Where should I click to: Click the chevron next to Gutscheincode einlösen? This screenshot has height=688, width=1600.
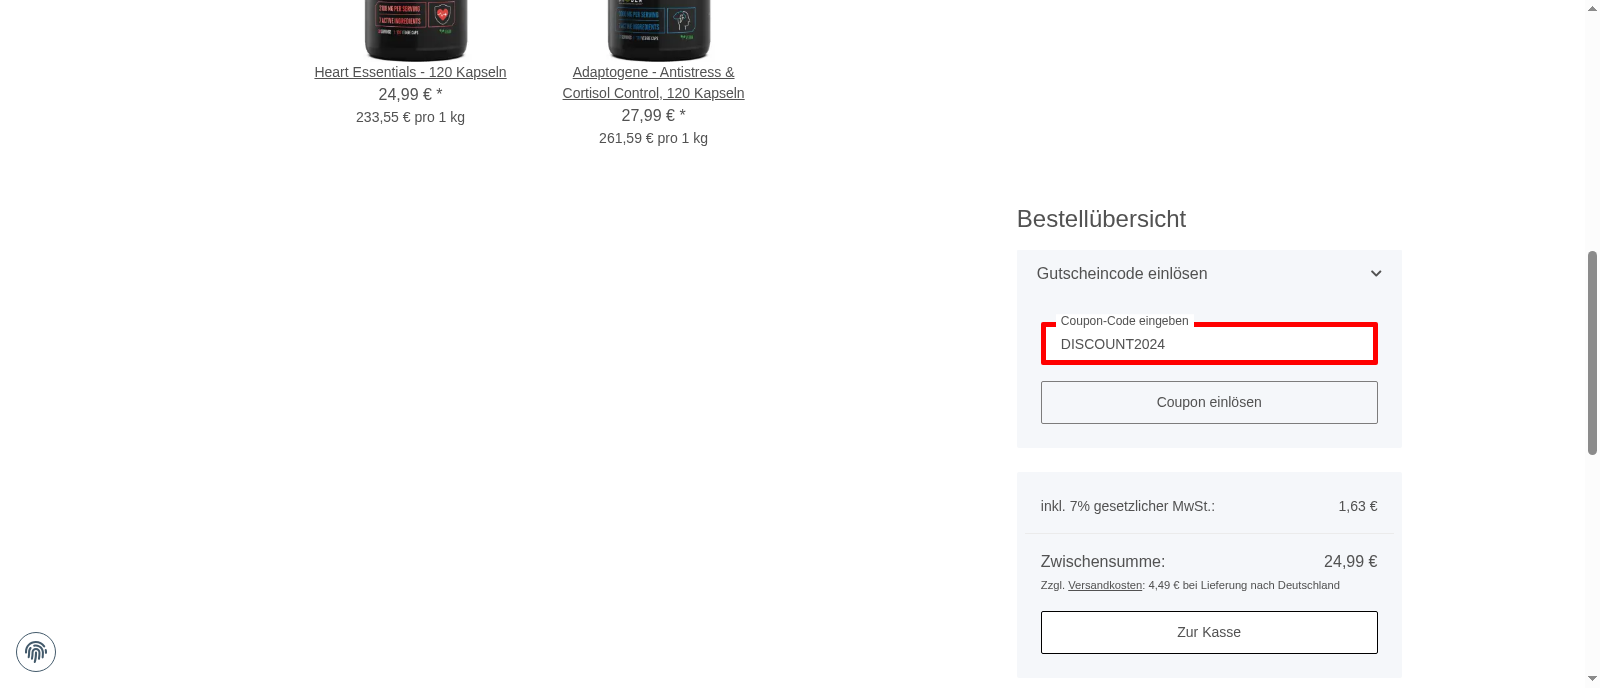pyautogui.click(x=1375, y=273)
